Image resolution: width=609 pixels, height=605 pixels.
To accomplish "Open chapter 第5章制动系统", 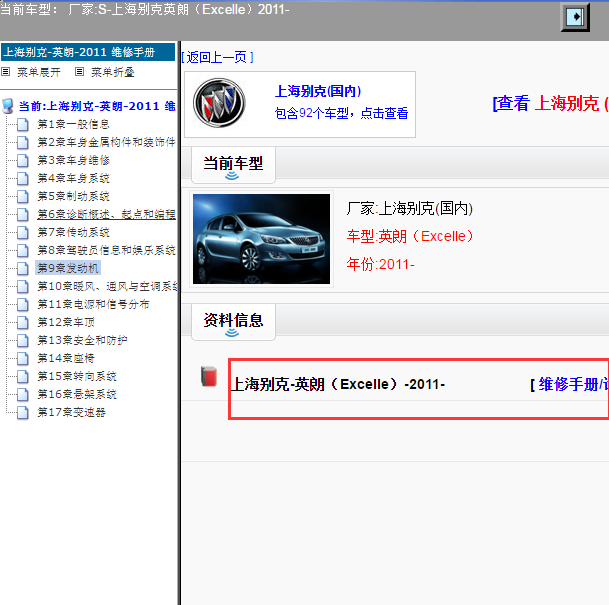I will pos(73,196).
